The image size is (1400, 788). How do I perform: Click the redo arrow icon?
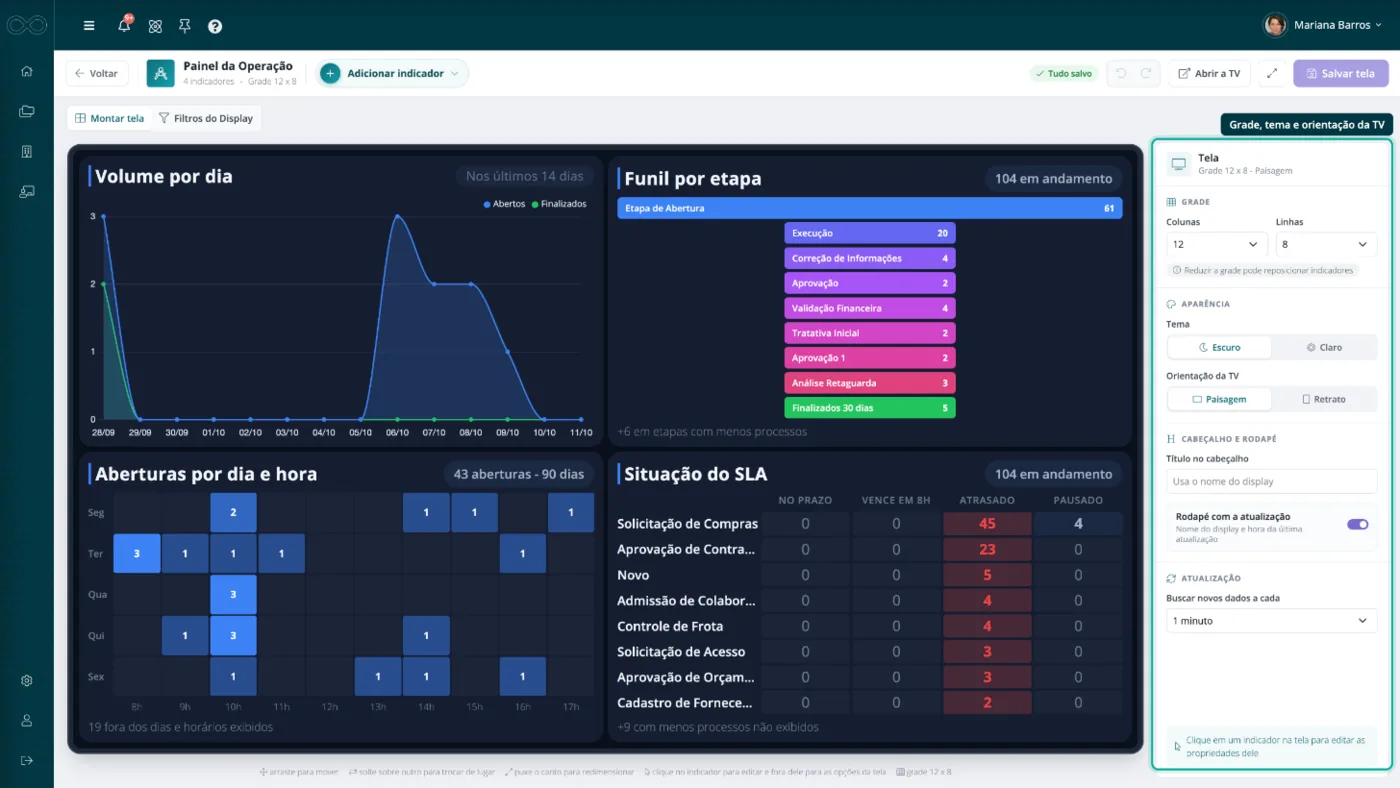coord(1146,73)
